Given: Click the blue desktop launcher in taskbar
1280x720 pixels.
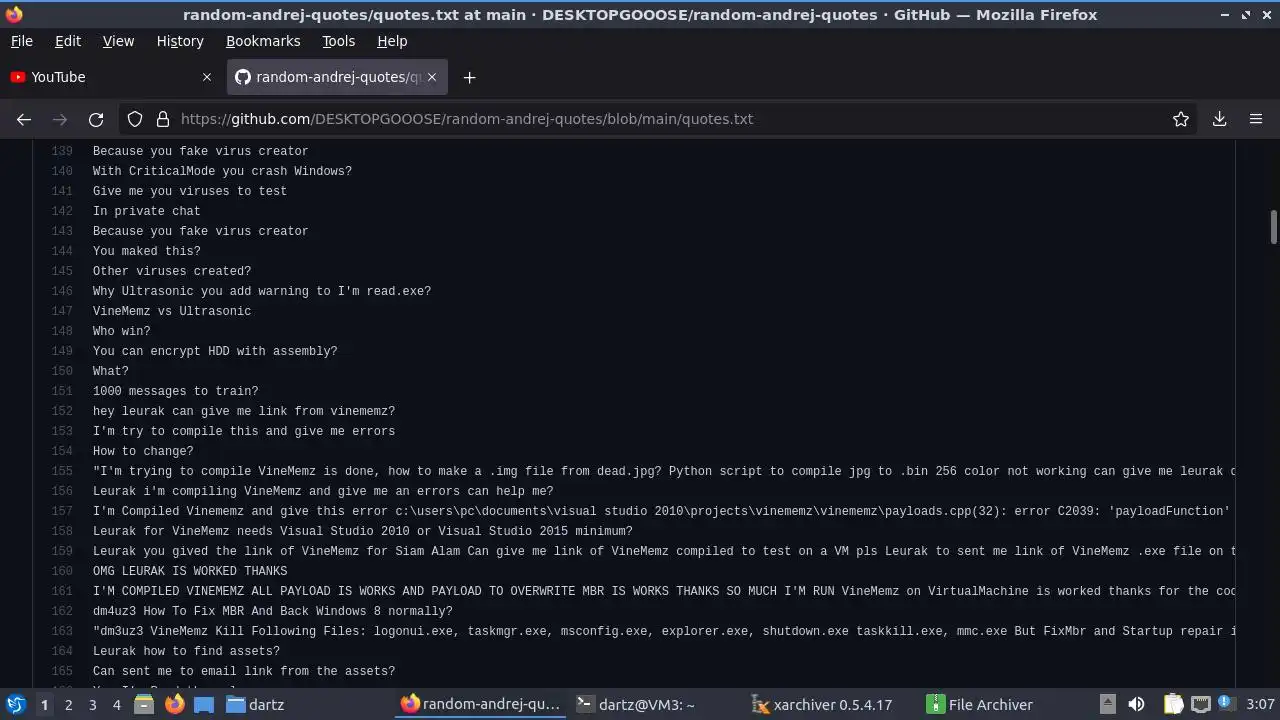Looking at the screenshot, I should tap(204, 705).
